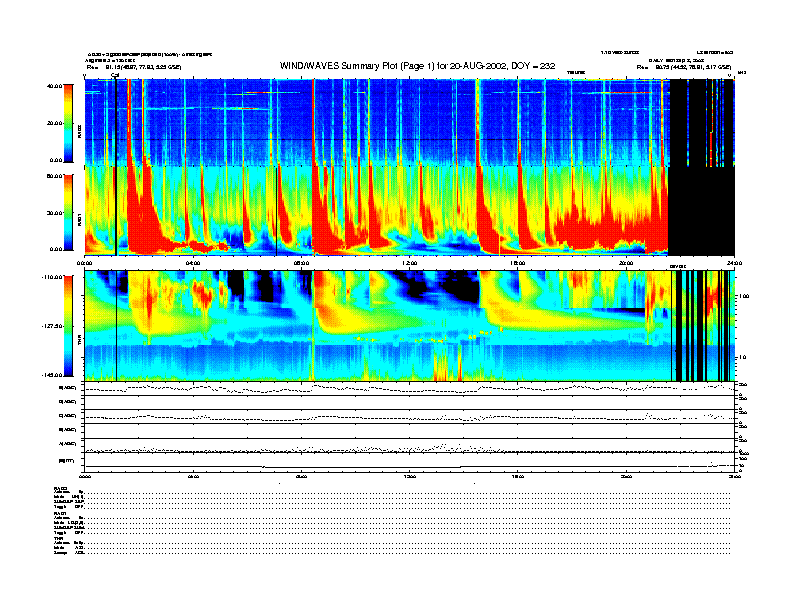Click the RAD1 color scale bar topped at 60.00
792x612 pixels.
pos(68,213)
